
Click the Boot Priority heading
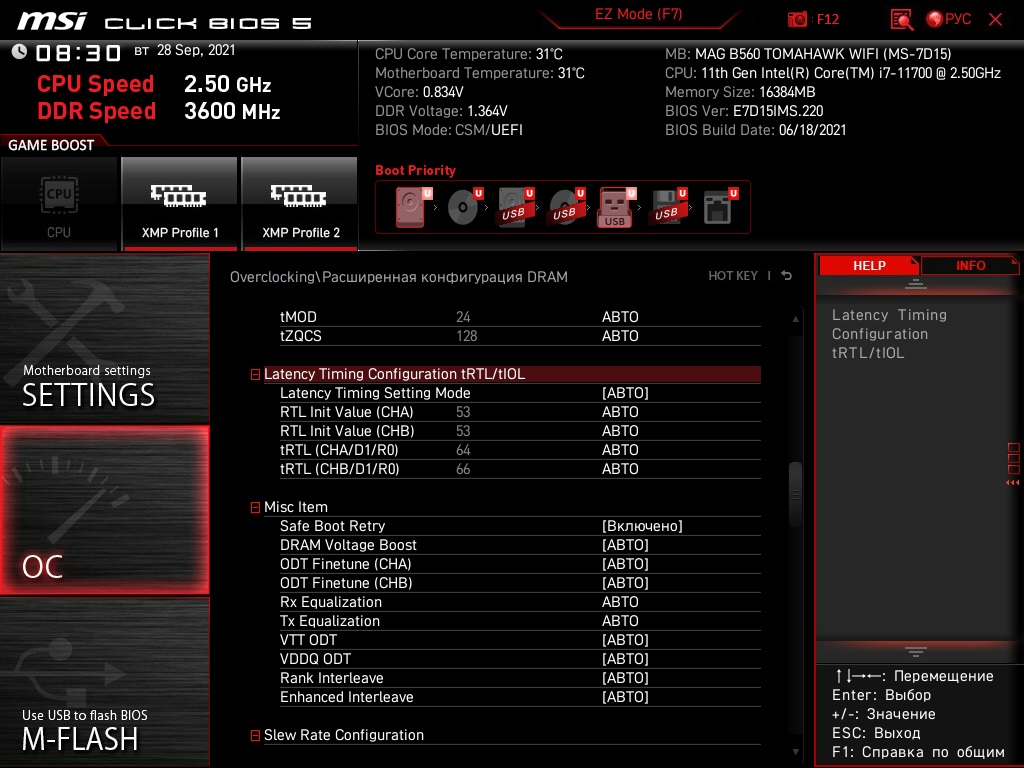point(415,170)
